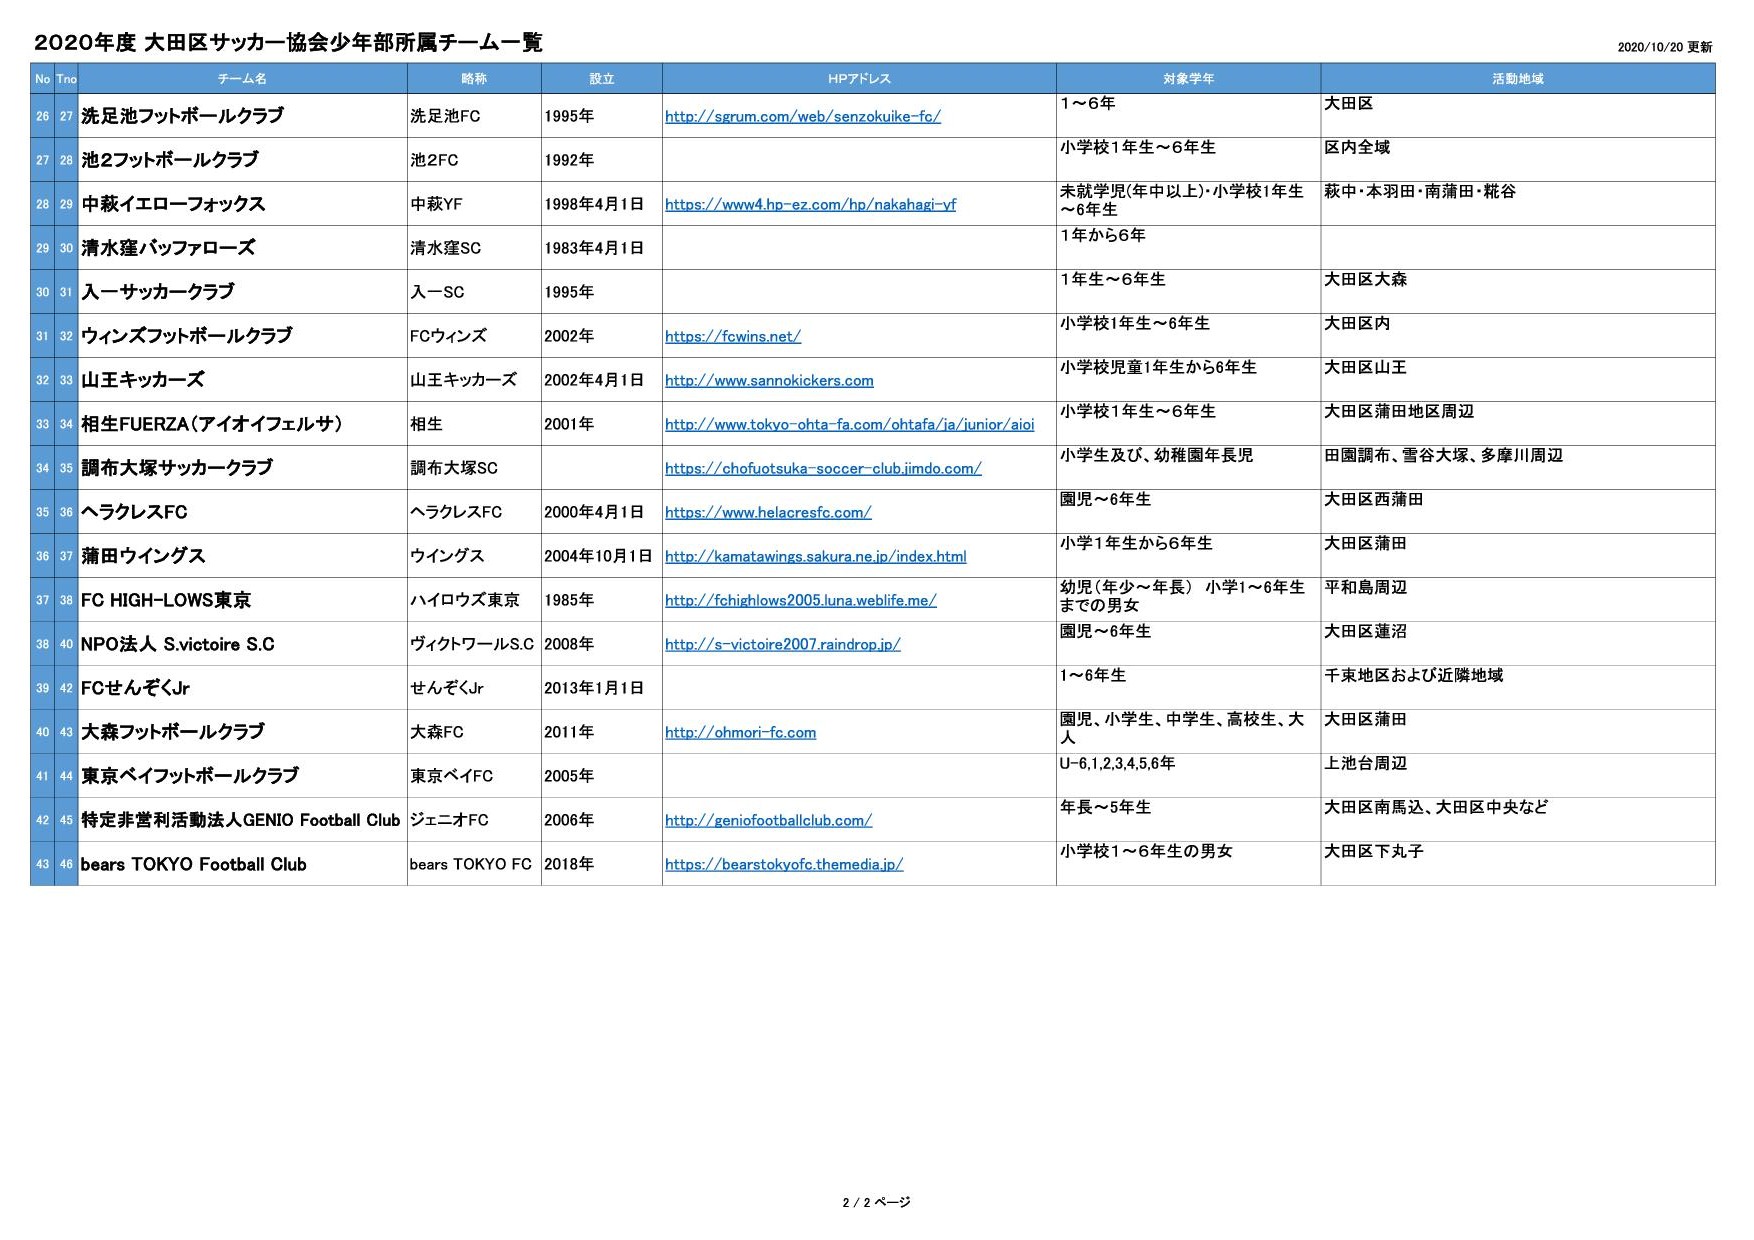Click the チーム名 column header
1754x1240 pixels.
(x=242, y=79)
